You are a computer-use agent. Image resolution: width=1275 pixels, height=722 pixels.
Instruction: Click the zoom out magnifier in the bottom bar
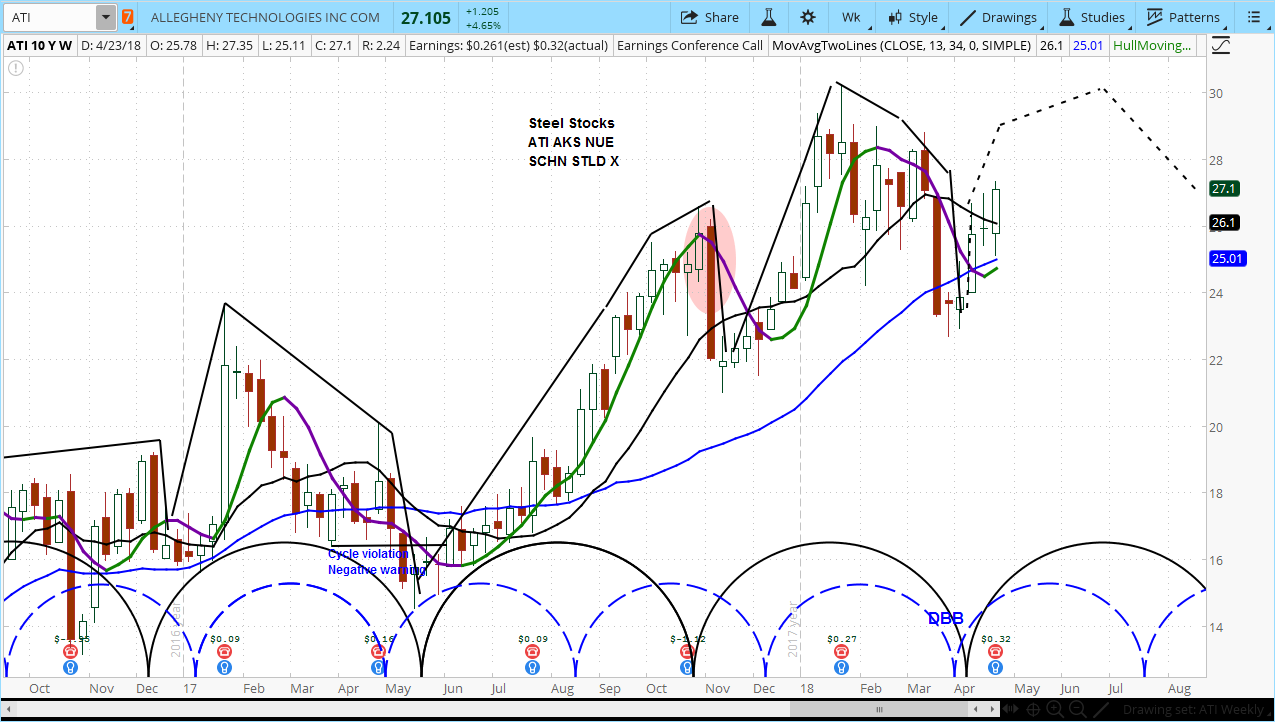coord(1077,709)
